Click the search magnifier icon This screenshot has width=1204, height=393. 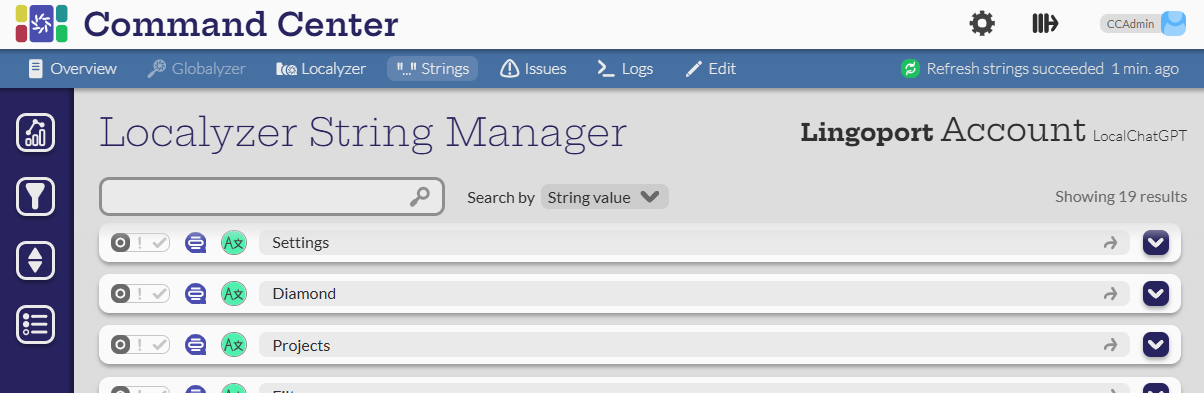421,196
